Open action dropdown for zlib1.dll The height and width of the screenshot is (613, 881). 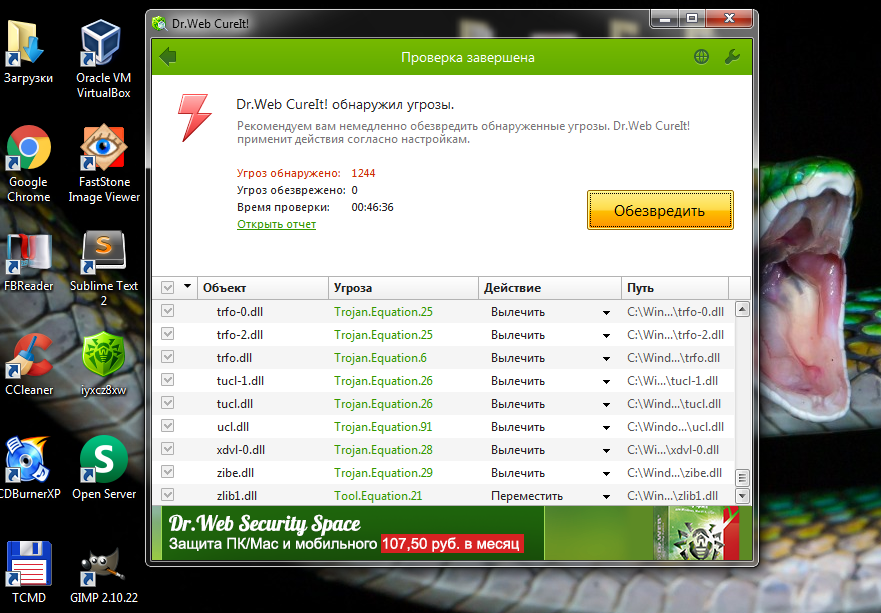(606, 497)
